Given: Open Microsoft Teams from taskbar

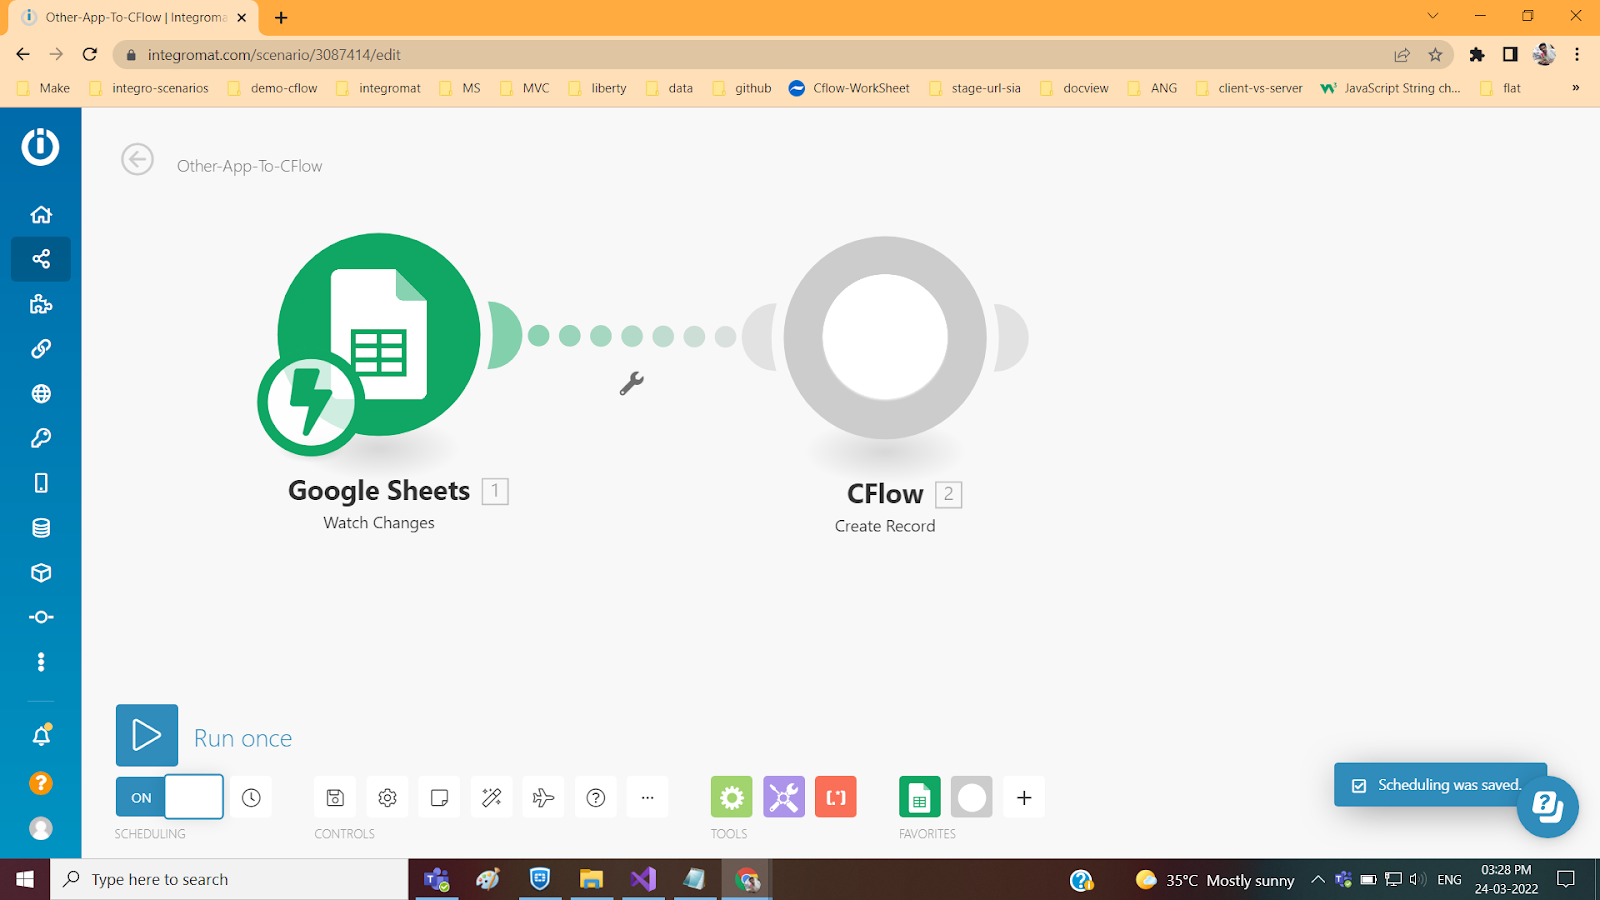Looking at the screenshot, I should 437,879.
